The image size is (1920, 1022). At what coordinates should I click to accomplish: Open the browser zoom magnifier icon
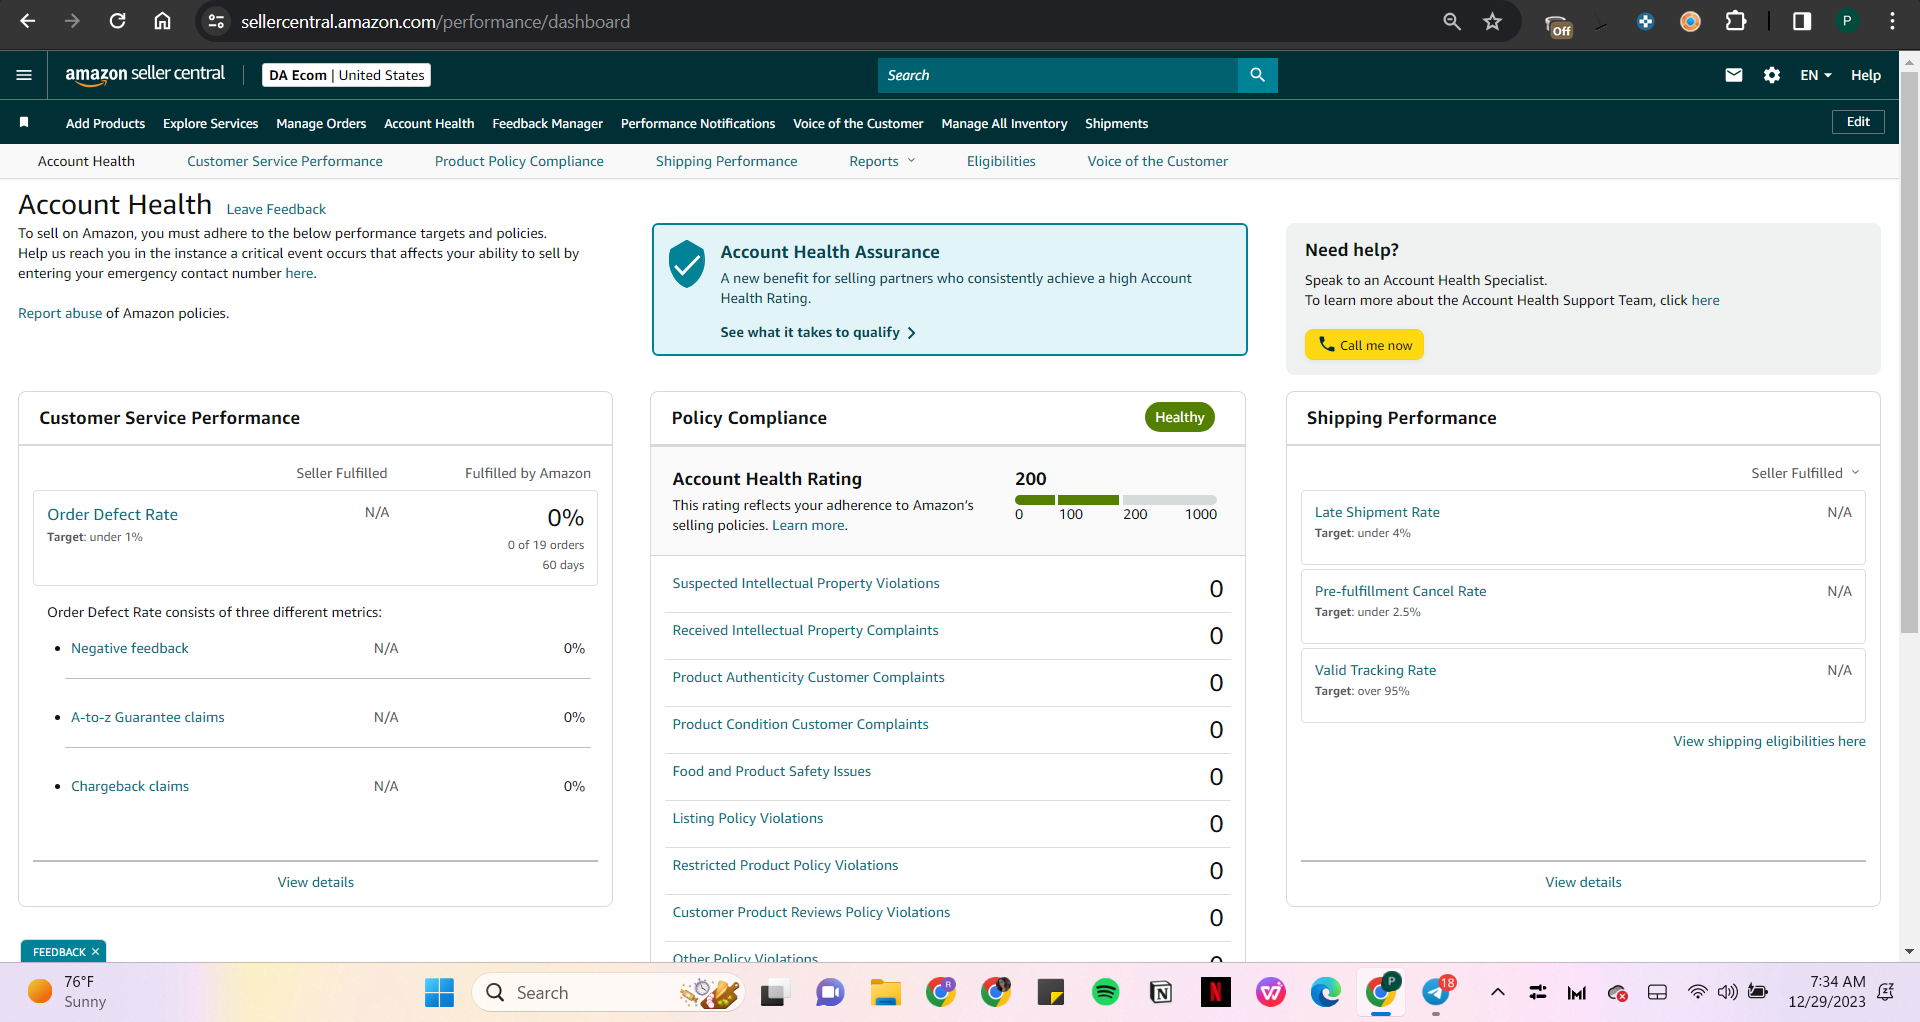1451,21
